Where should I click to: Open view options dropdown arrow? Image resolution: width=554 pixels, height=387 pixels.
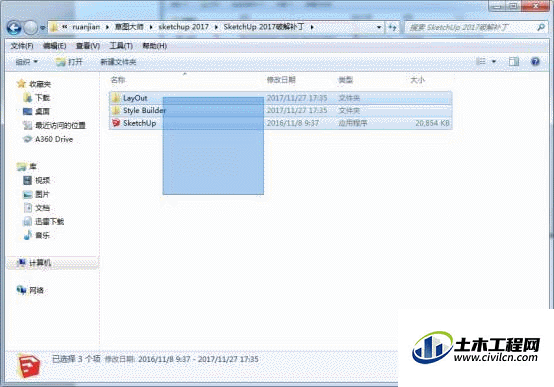[x=494, y=62]
